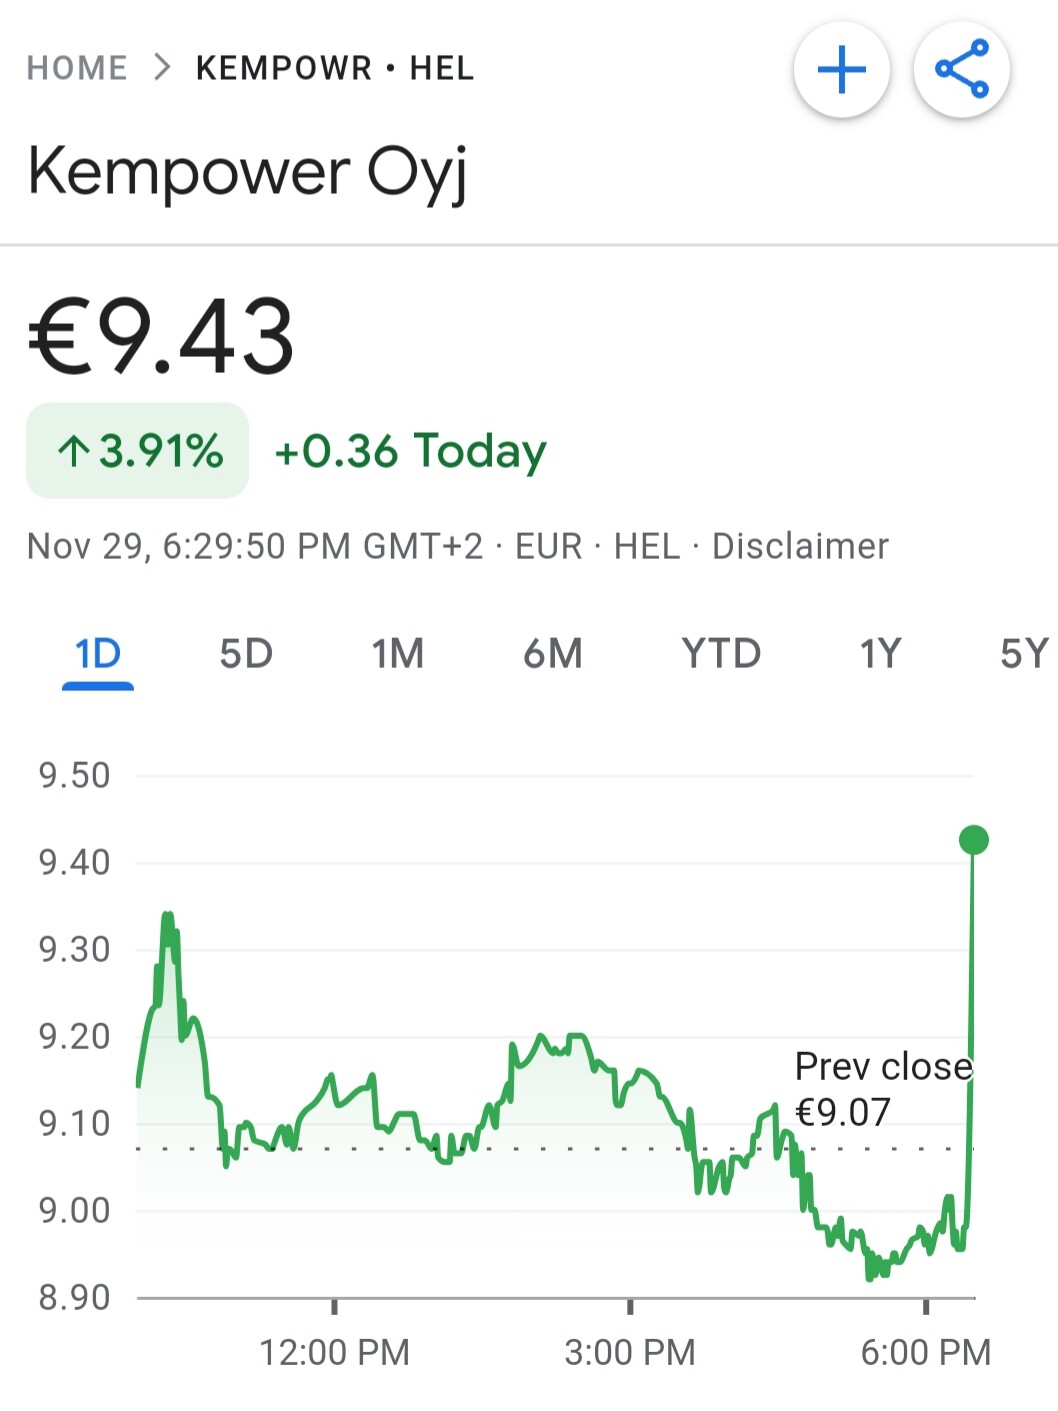Select the YTD range tab
Viewport: 1058px width, 1411px height.
pyautogui.click(x=721, y=654)
